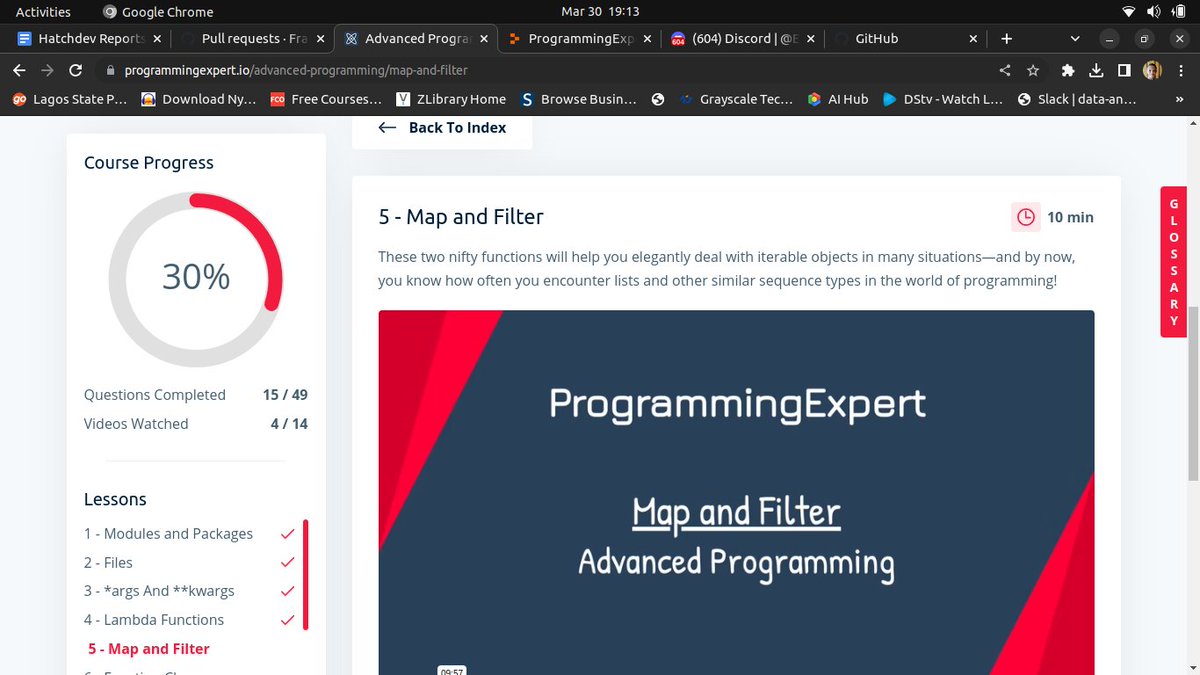This screenshot has width=1200, height=675.
Task: Click Back To Index button
Action: 442,128
